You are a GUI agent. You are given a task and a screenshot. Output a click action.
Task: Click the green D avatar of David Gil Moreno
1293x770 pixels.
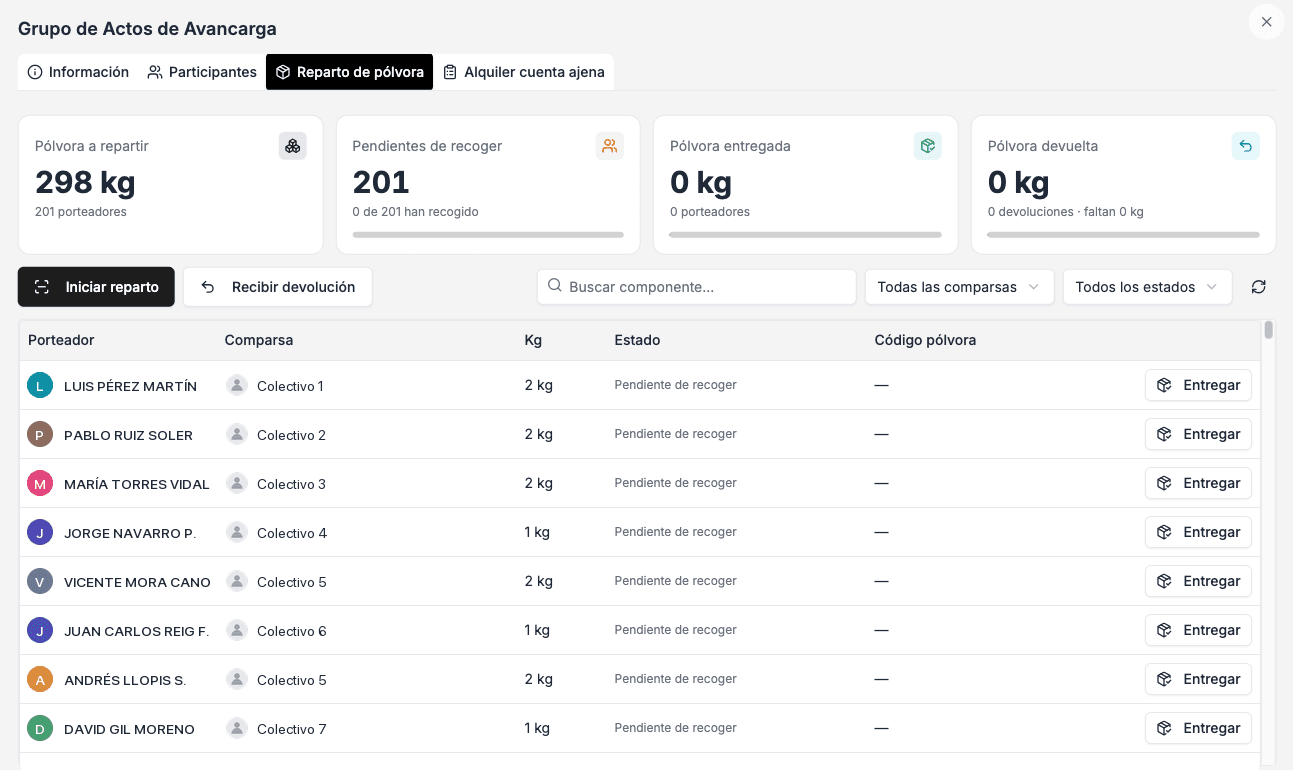40,729
